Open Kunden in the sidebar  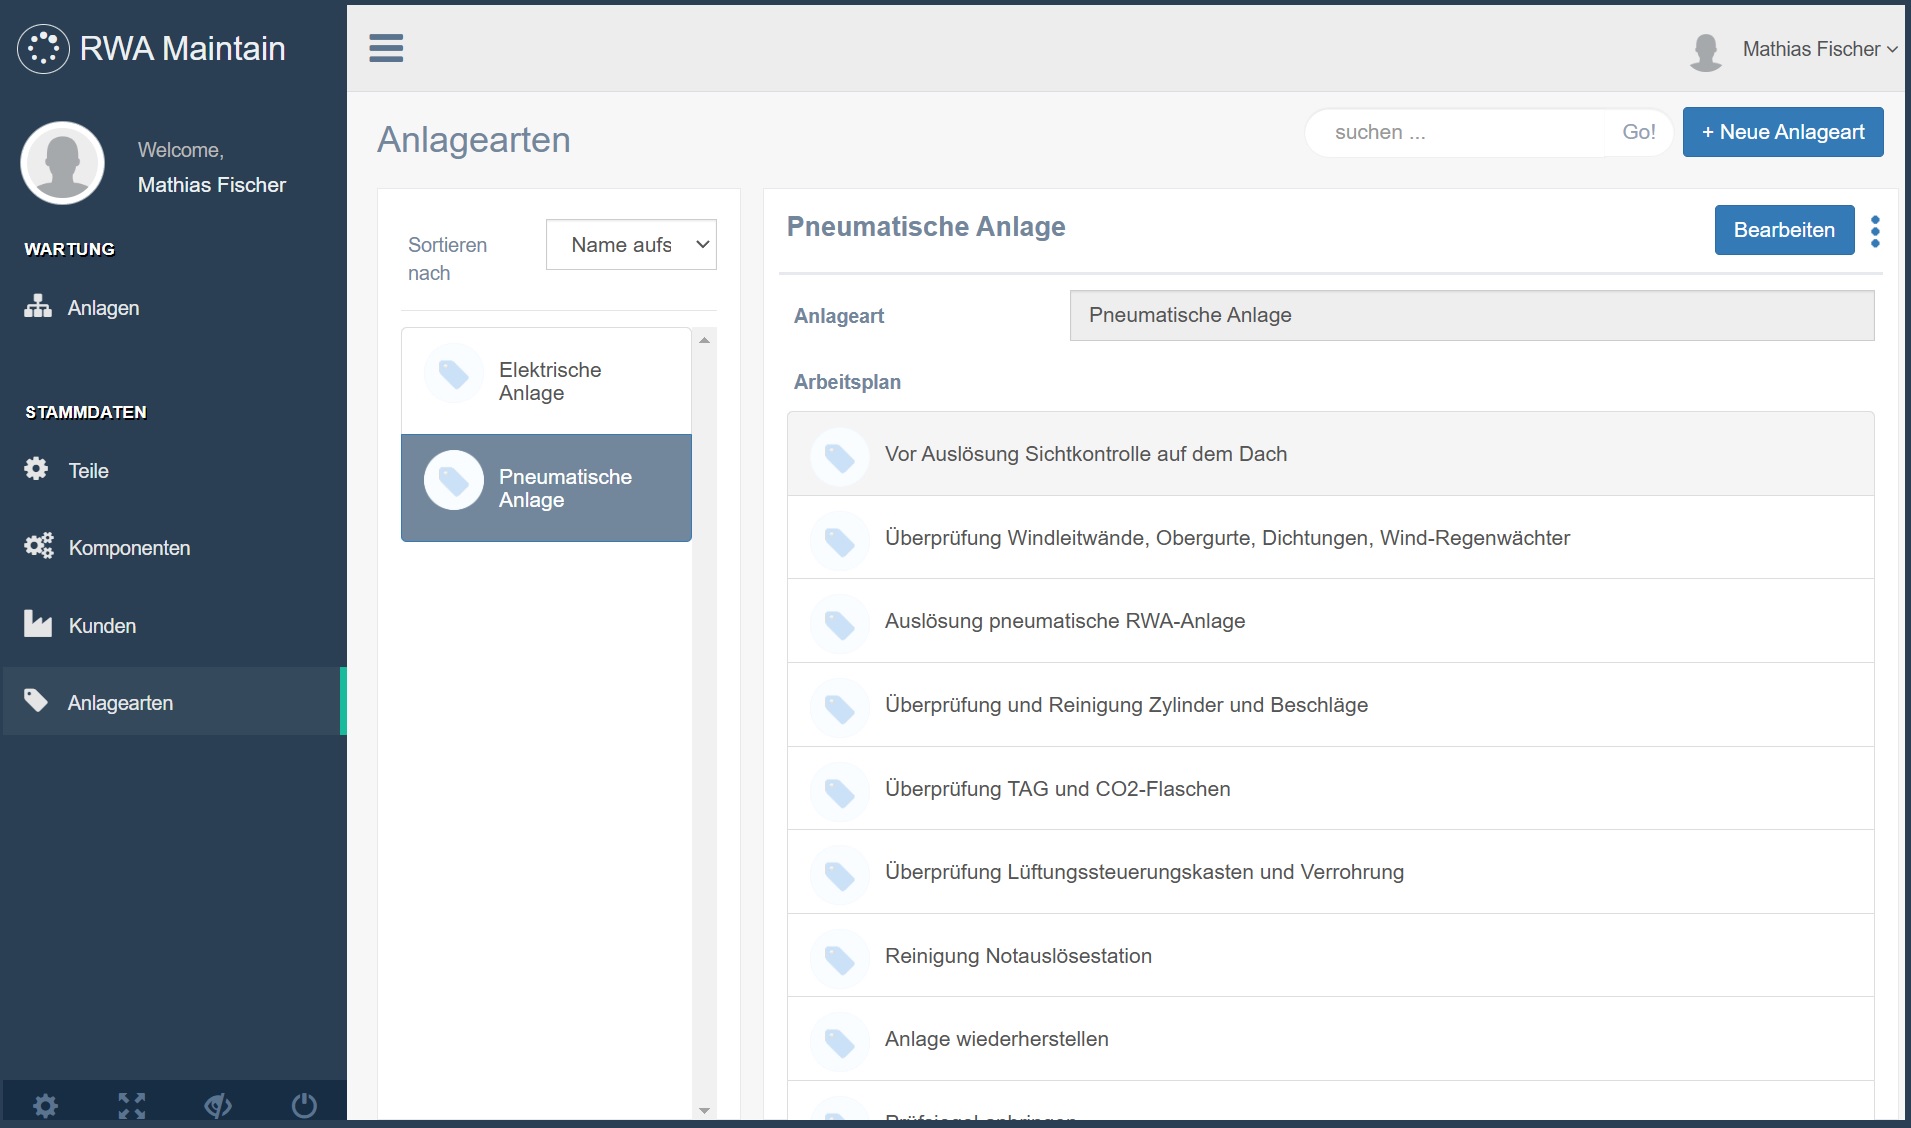pyautogui.click(x=102, y=626)
